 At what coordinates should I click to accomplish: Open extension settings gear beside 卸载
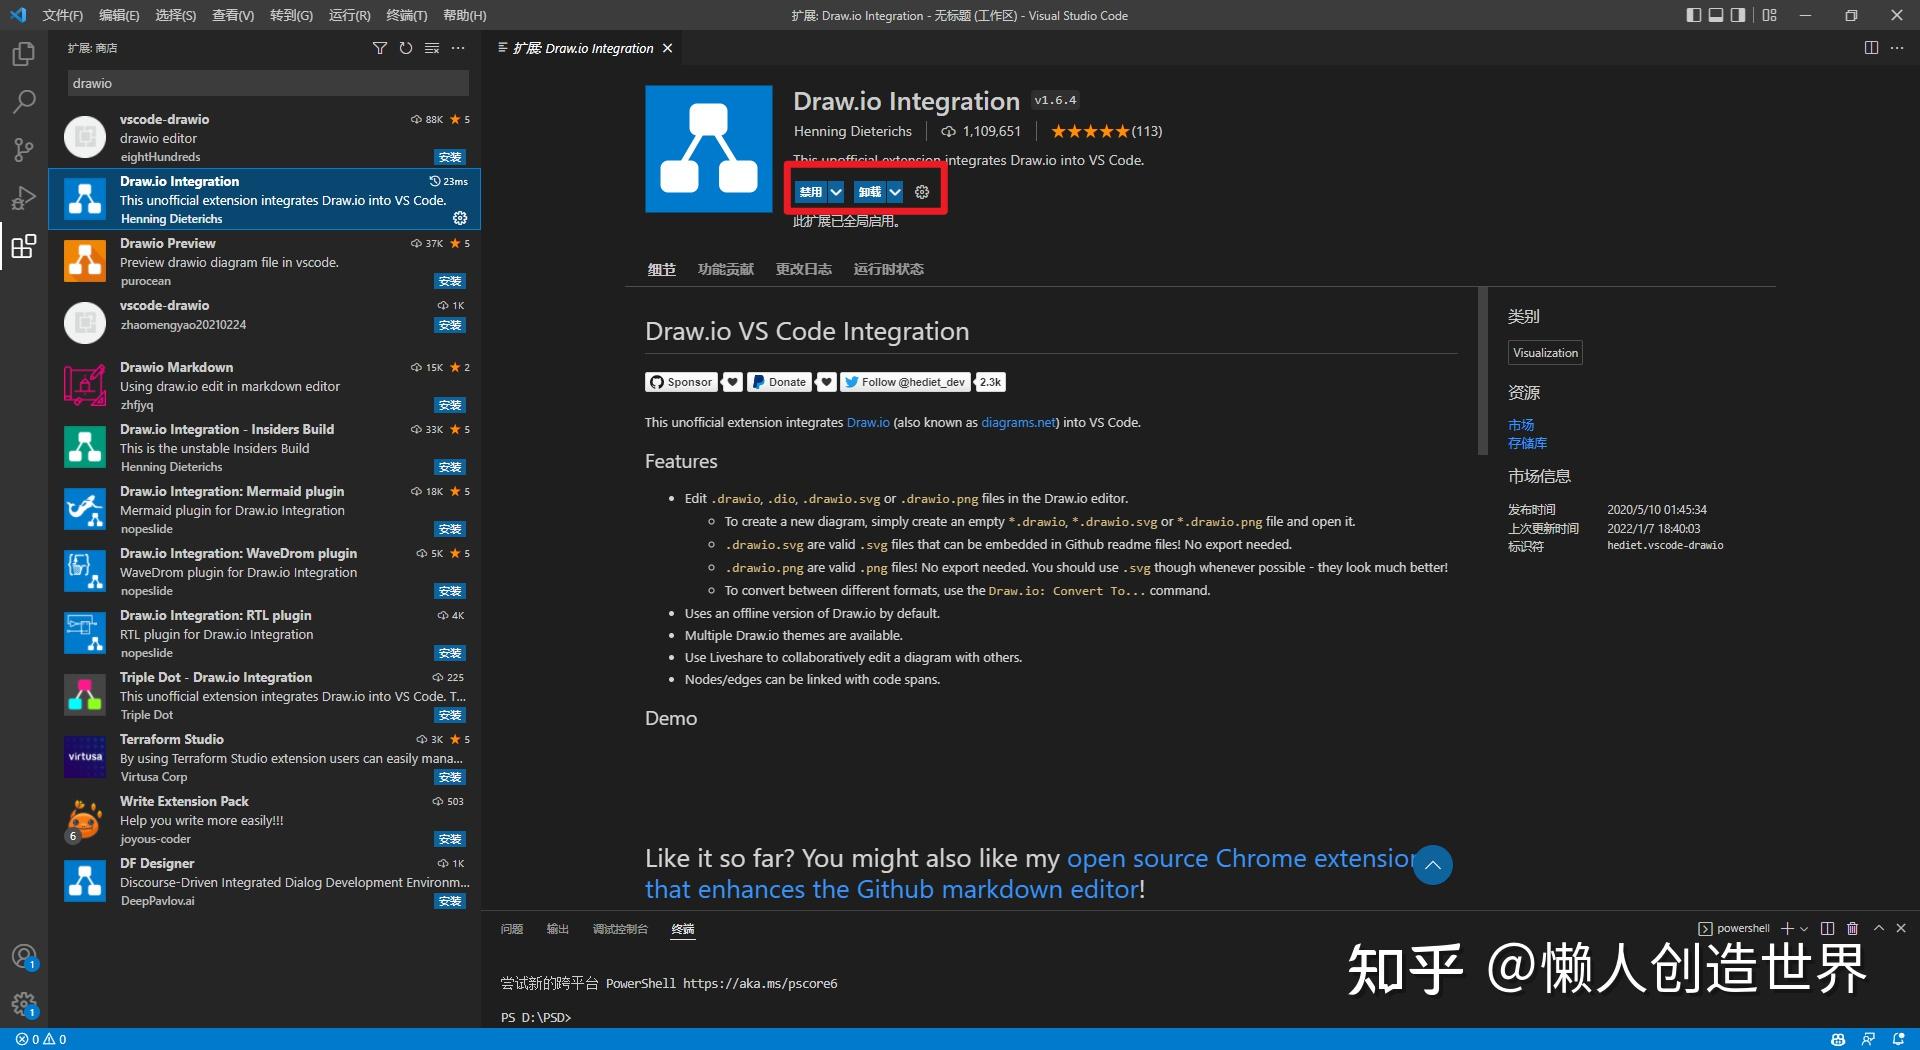tap(922, 192)
